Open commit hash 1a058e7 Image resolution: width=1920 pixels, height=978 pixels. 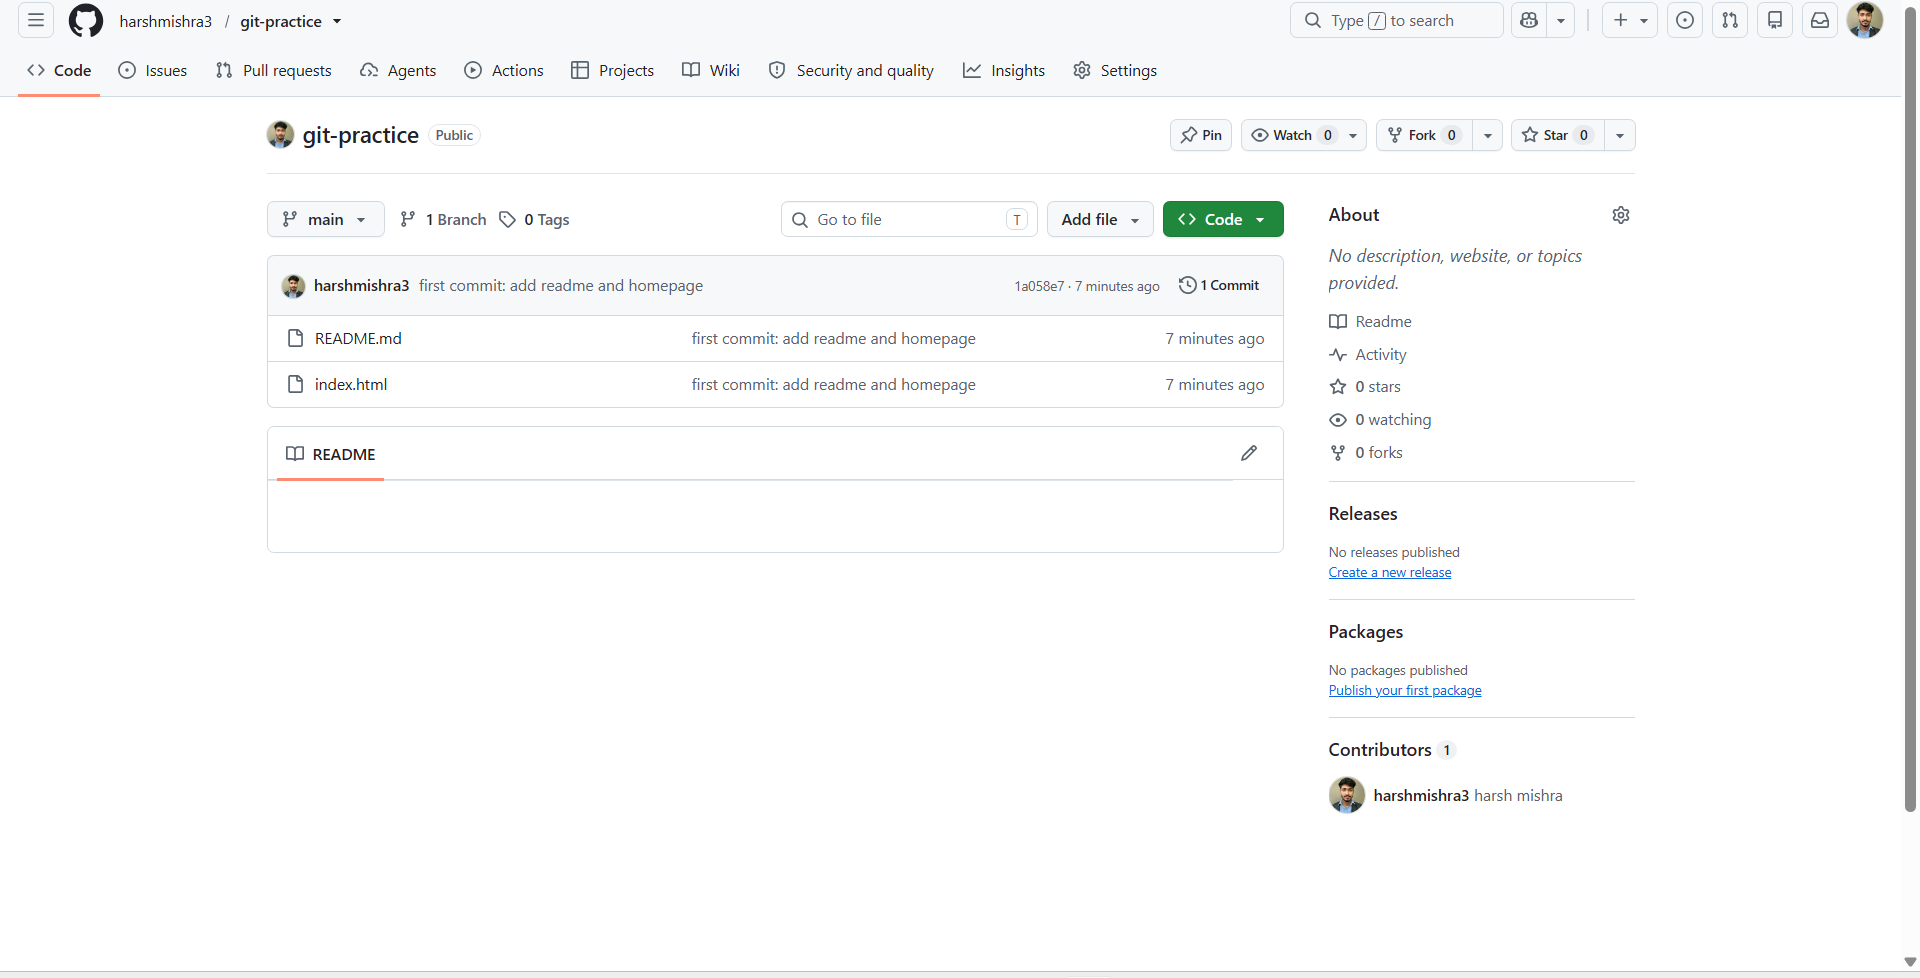pyautogui.click(x=1039, y=286)
